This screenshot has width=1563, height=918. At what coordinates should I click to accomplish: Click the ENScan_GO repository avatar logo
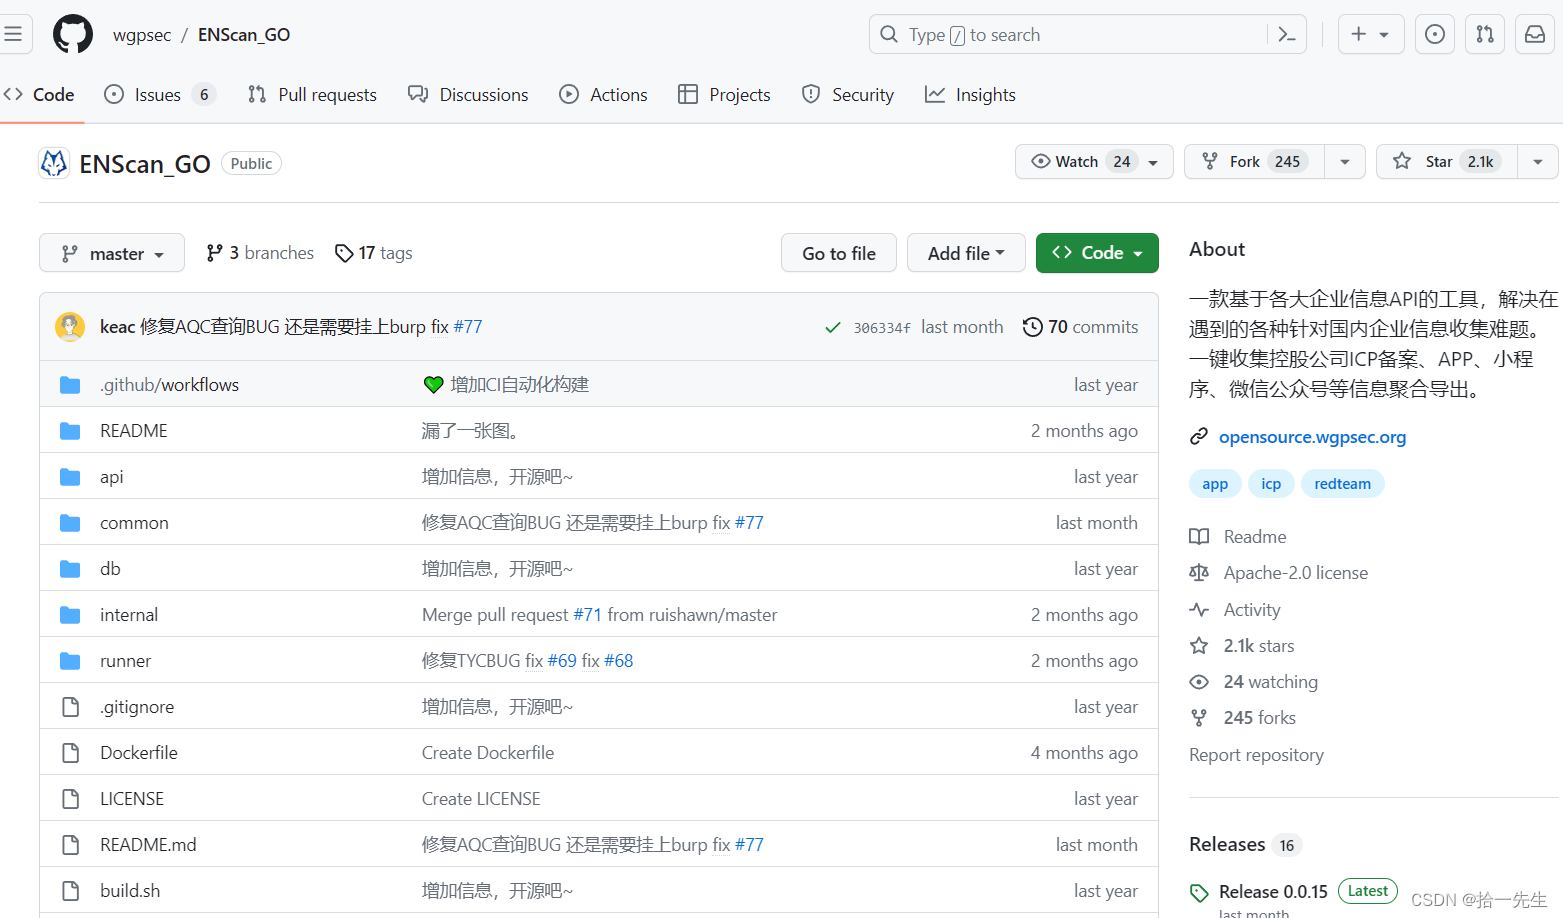pos(54,163)
